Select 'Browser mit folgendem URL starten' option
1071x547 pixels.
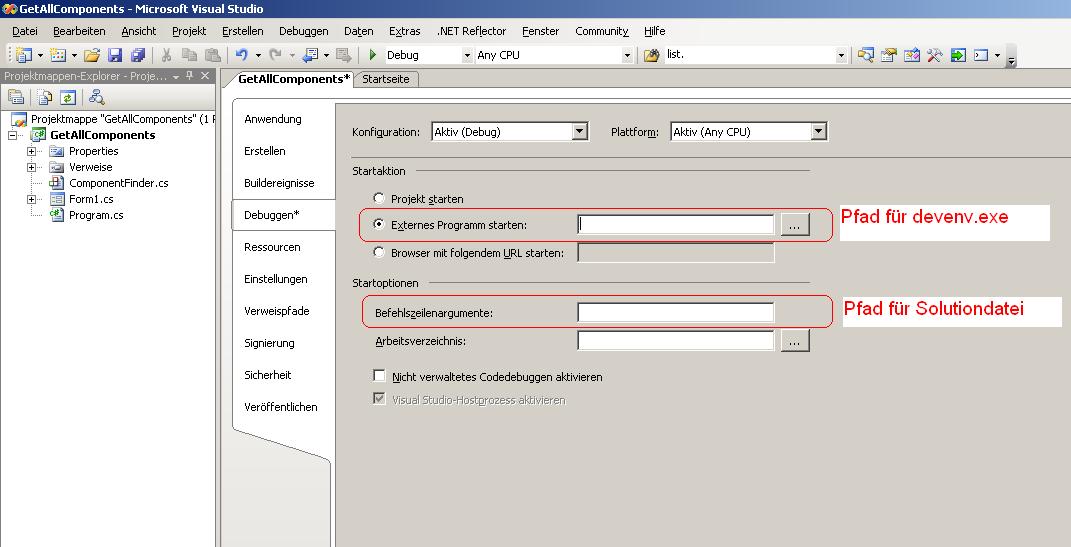click(x=379, y=252)
